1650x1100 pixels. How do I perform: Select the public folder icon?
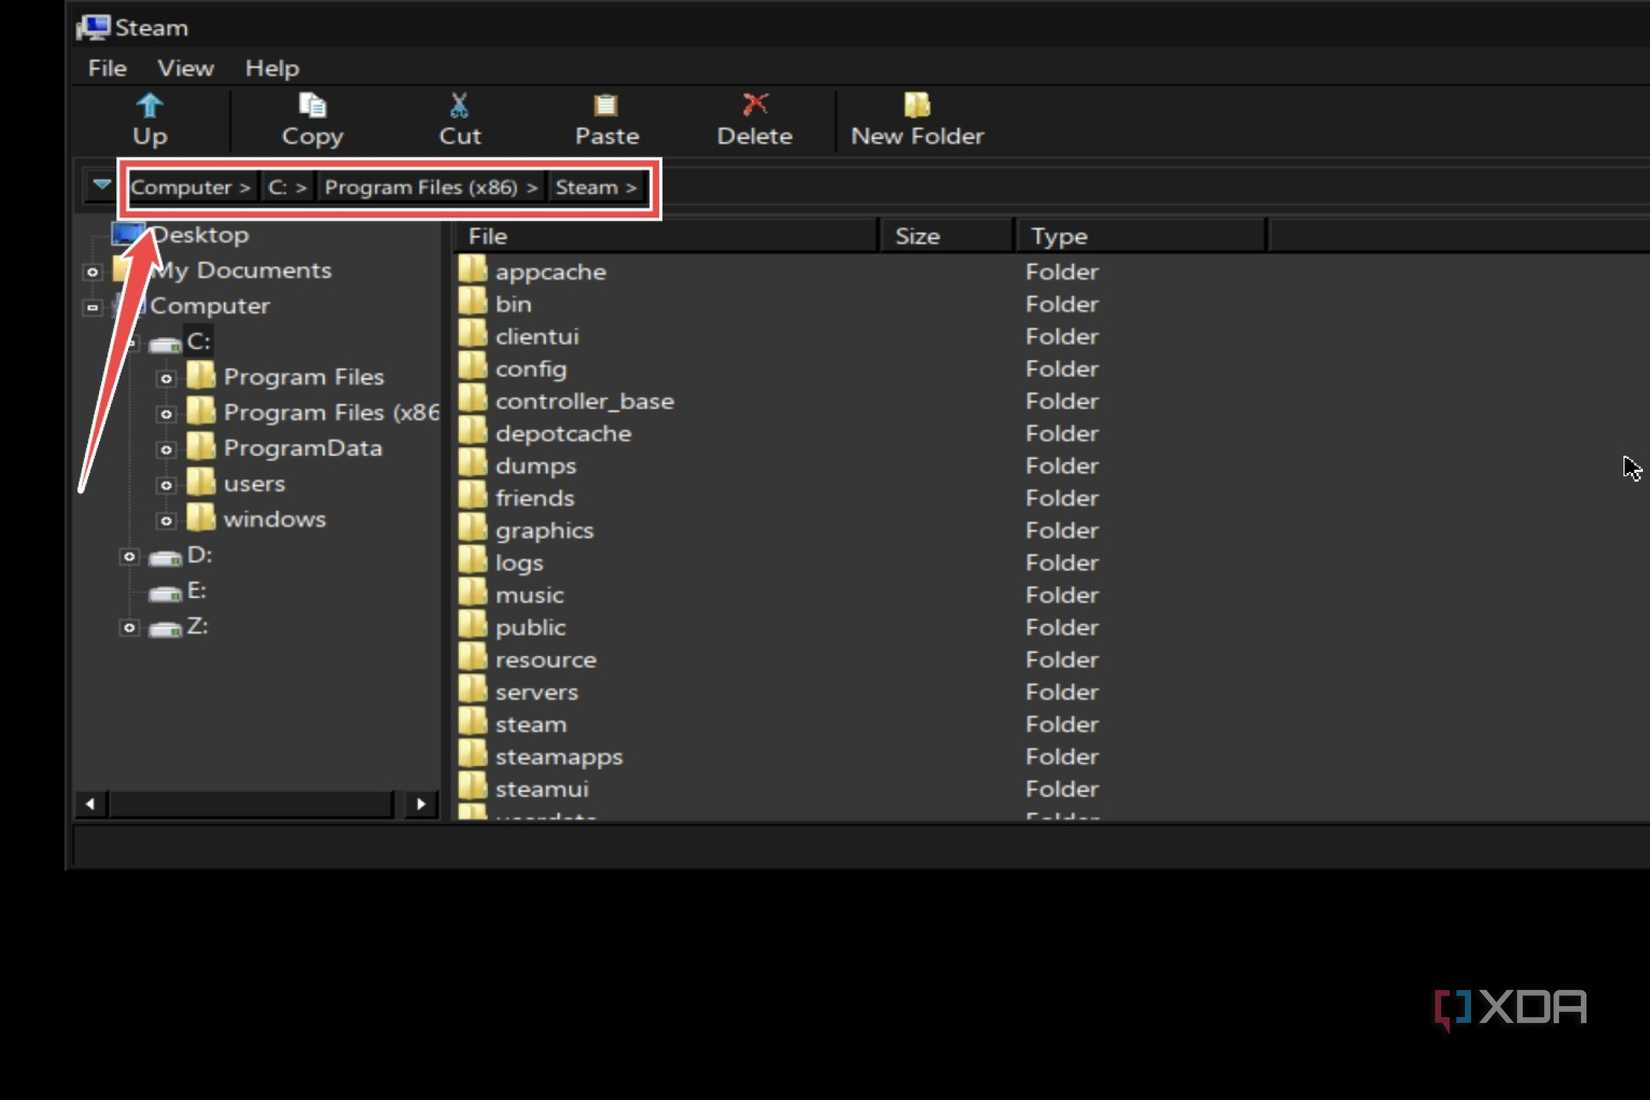[472, 625]
